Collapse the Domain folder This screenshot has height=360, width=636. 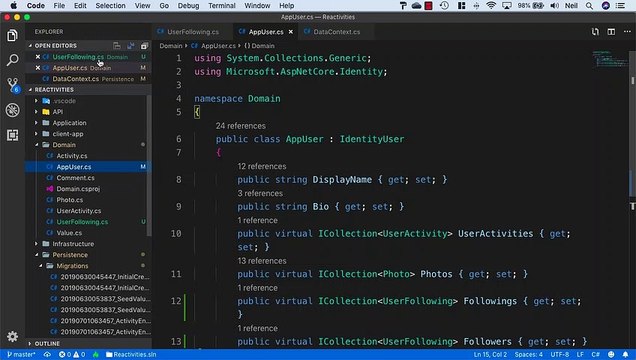click(x=36, y=145)
